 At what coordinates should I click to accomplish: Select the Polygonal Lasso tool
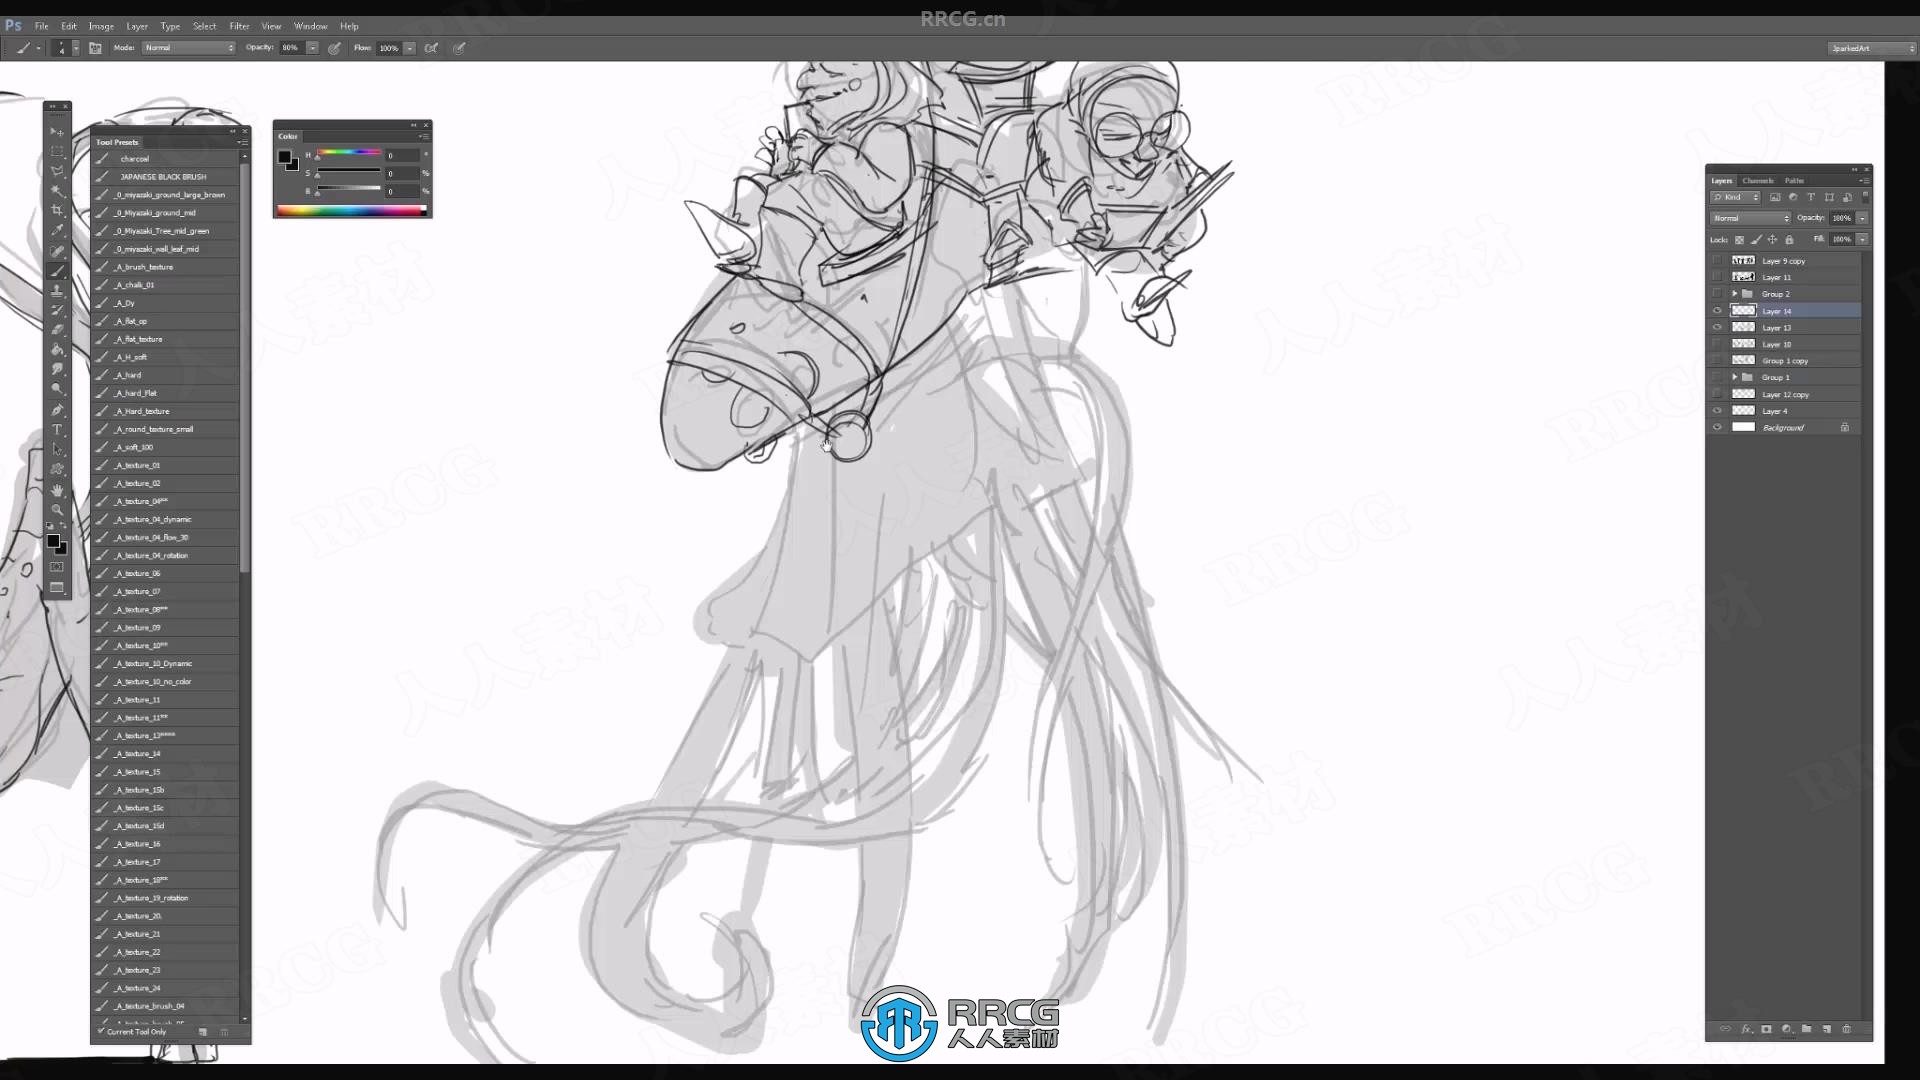coord(57,171)
